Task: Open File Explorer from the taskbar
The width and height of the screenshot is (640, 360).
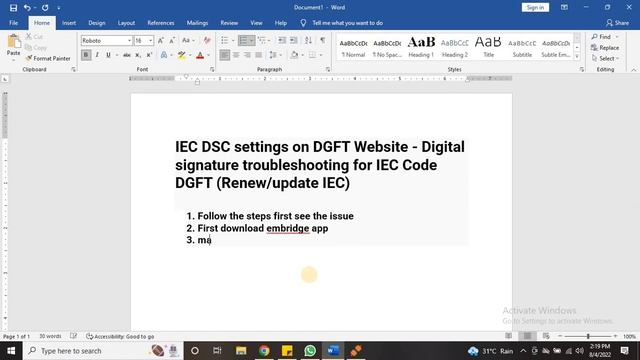Action: [x=241, y=351]
